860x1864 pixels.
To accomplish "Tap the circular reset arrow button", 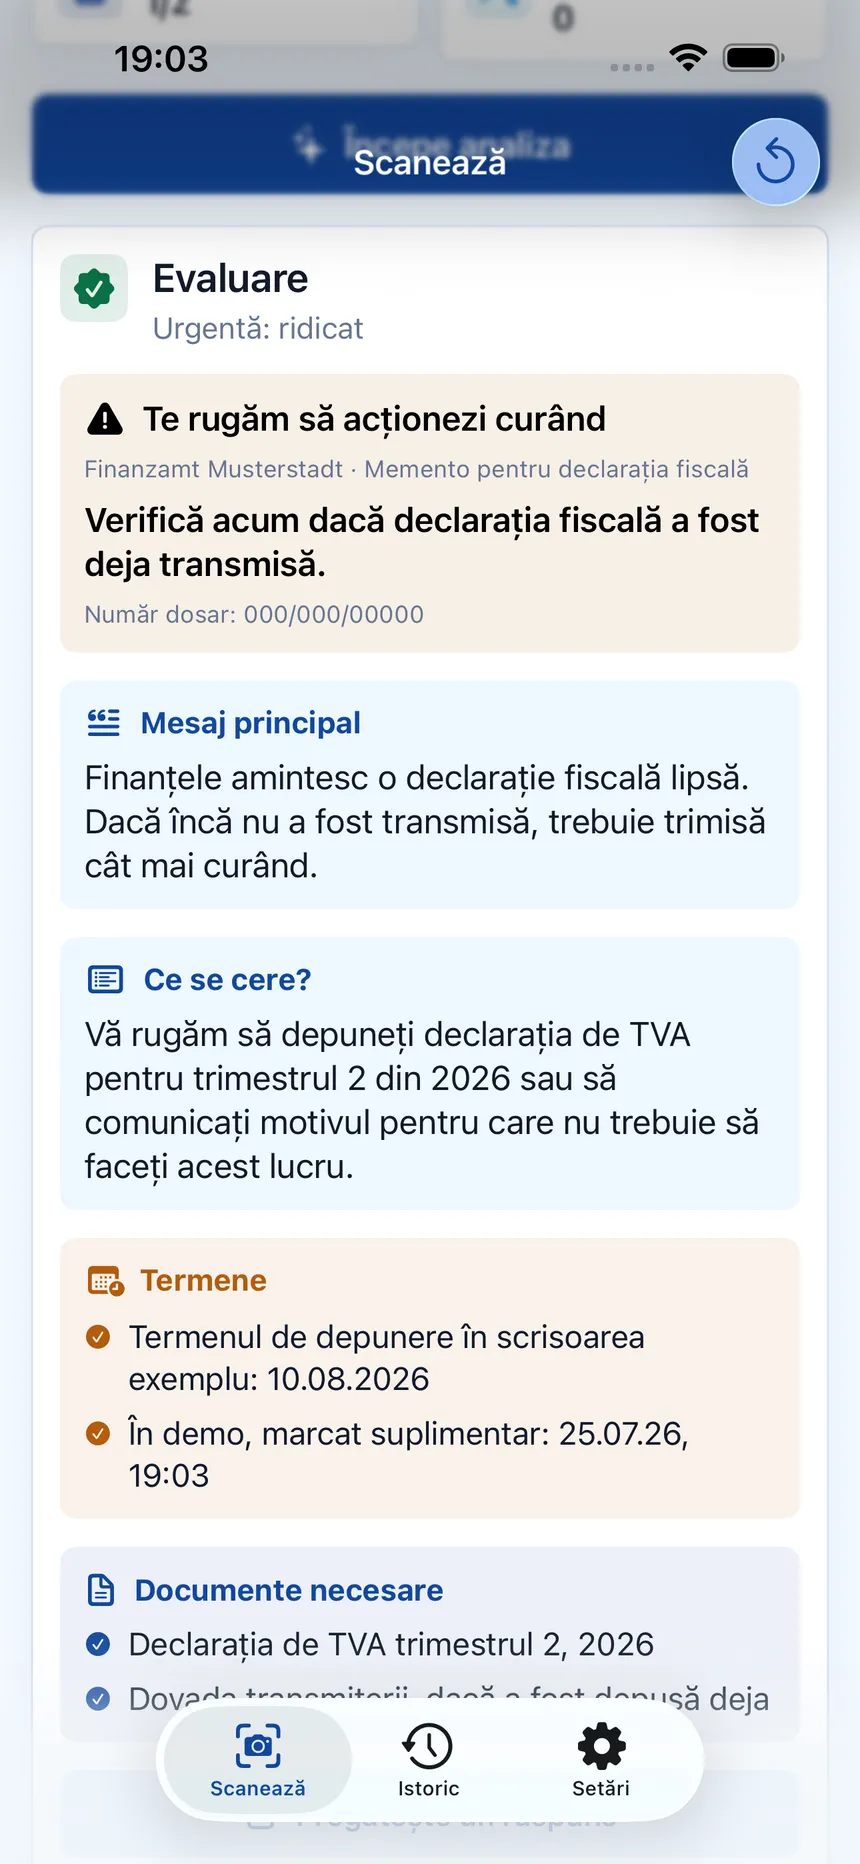I will [775, 162].
